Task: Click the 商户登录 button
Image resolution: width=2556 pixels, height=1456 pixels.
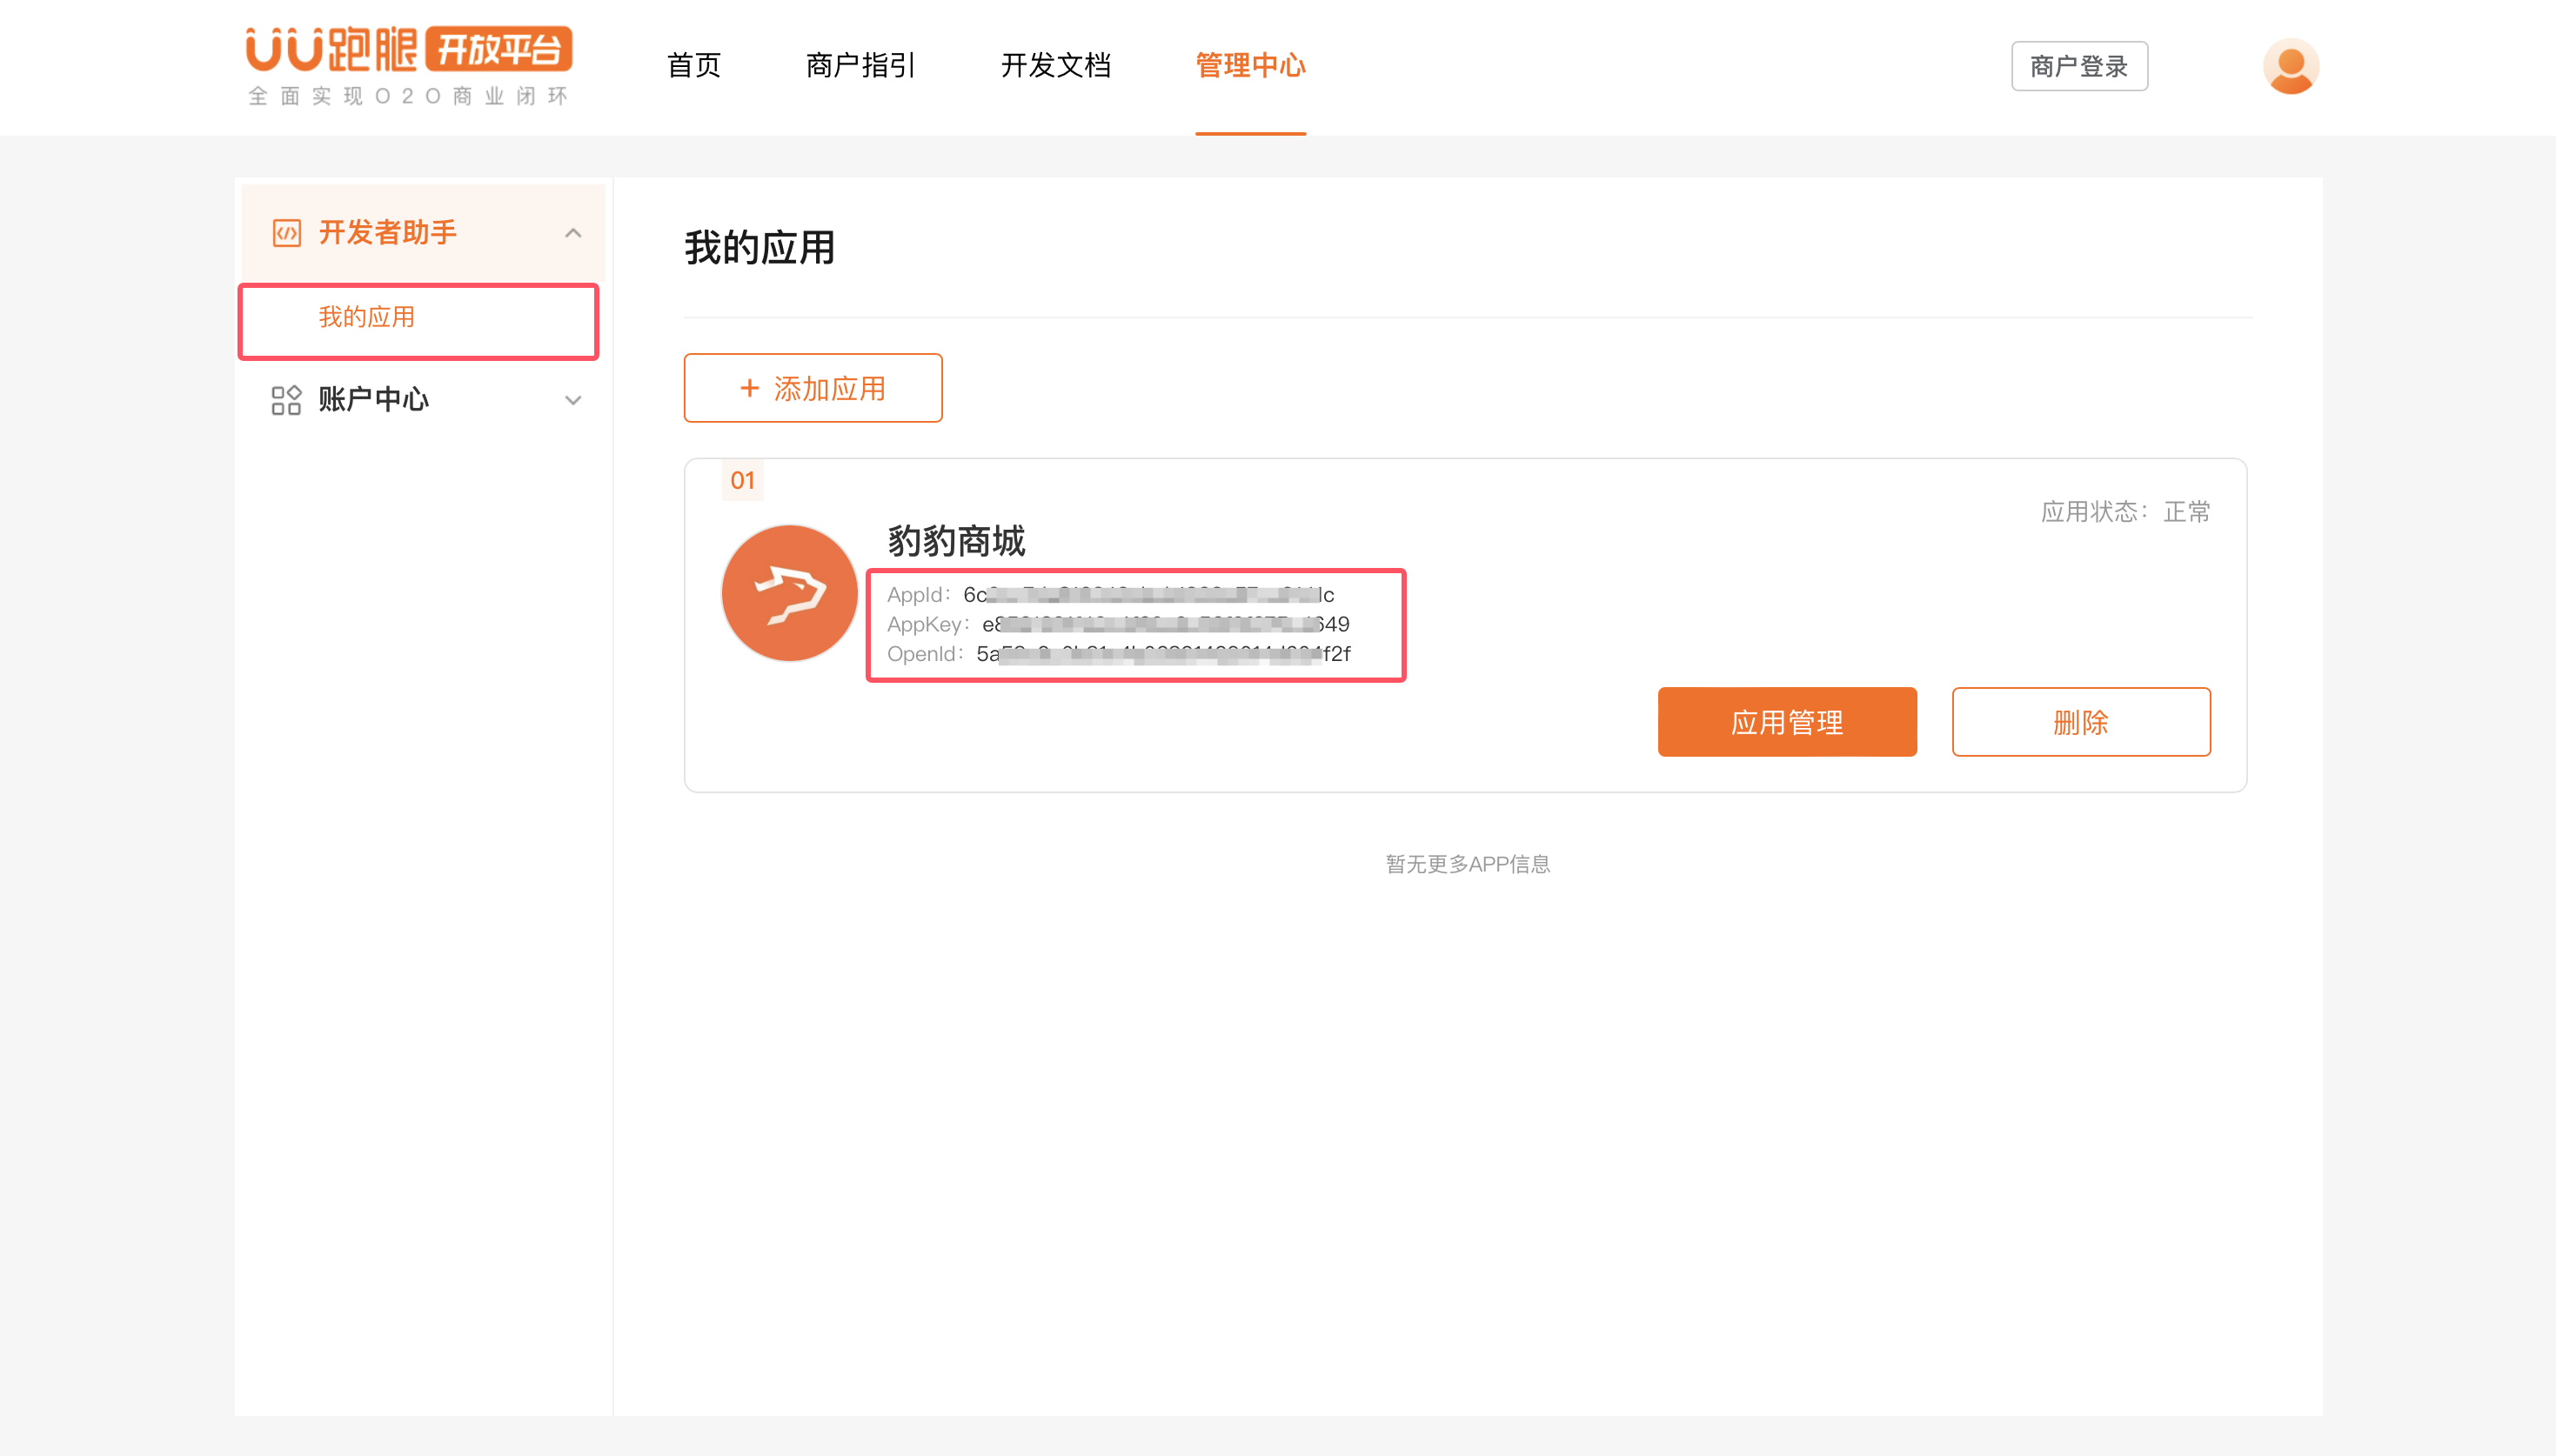Action: (2079, 66)
